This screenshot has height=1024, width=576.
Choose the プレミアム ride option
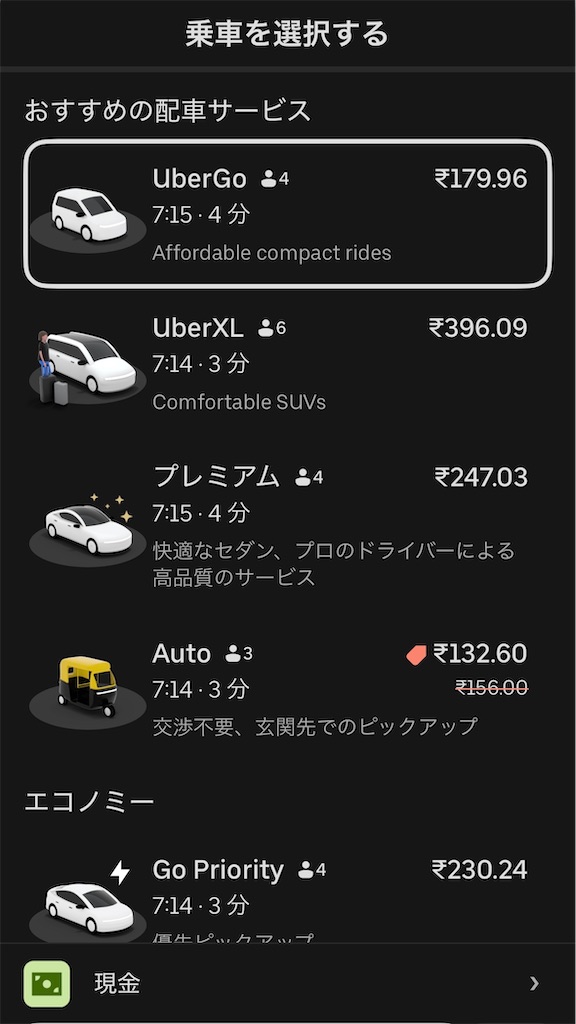coord(288,528)
